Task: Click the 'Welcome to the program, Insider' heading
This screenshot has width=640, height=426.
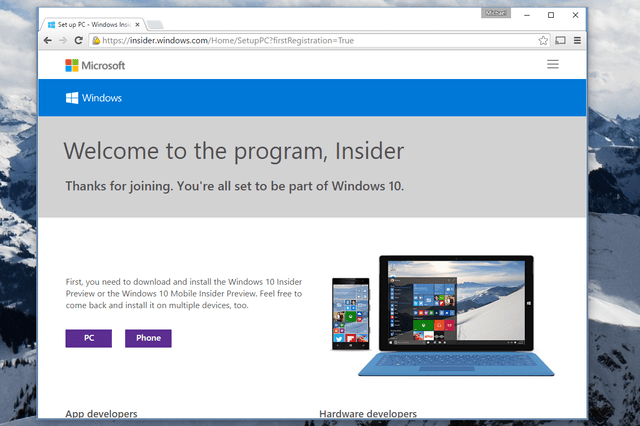Action: click(233, 151)
